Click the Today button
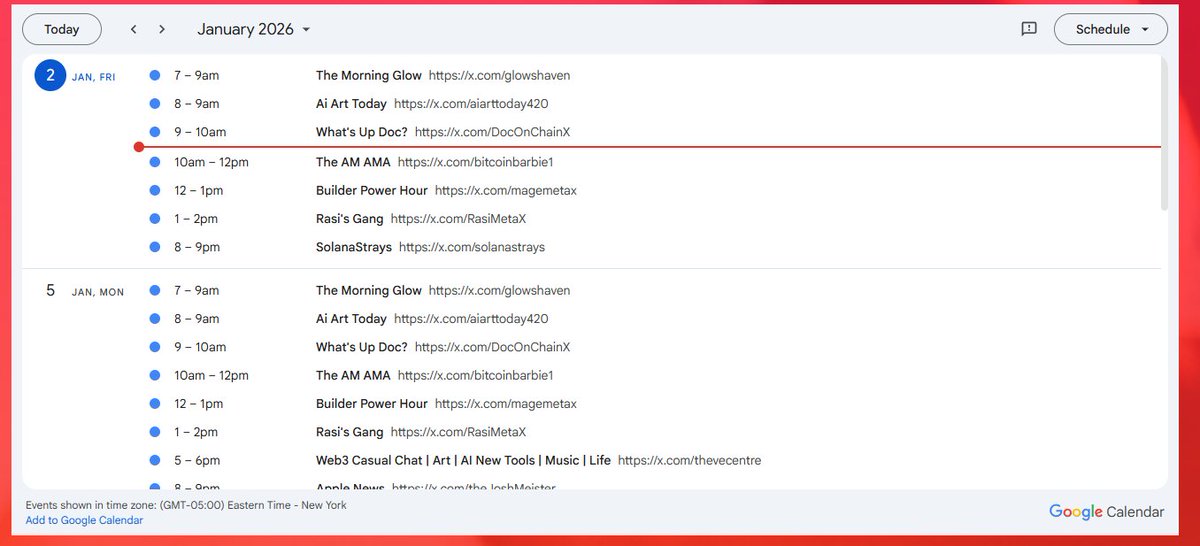Viewport: 1200px width, 546px height. coord(62,29)
